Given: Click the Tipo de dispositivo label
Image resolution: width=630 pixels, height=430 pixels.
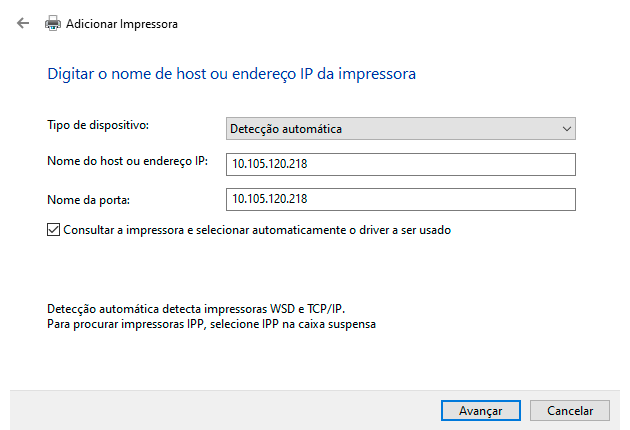Looking at the screenshot, I should [97, 125].
